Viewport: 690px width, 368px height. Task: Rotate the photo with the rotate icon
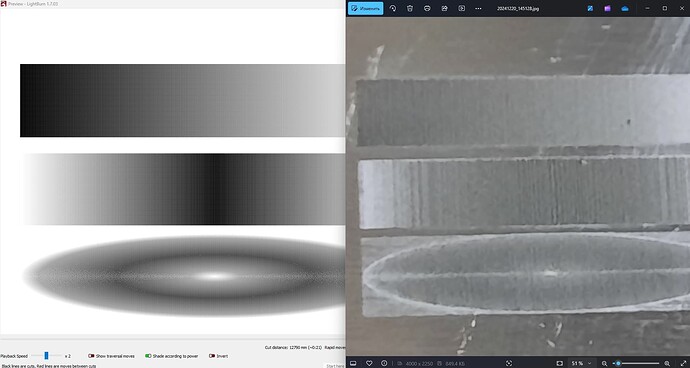[393, 8]
